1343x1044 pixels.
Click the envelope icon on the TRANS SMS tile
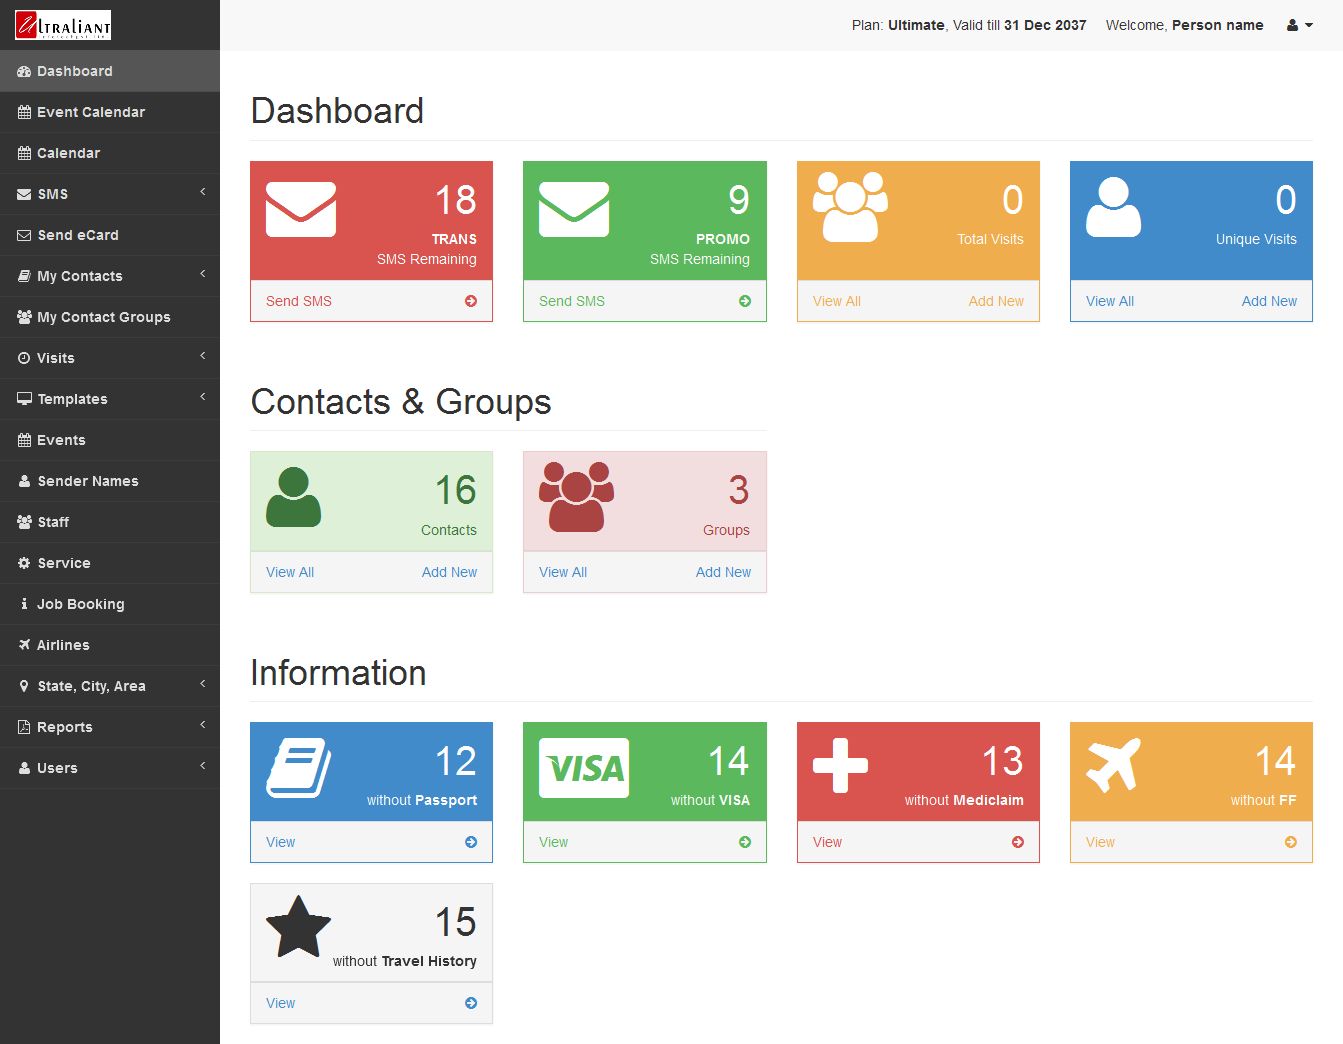point(301,209)
